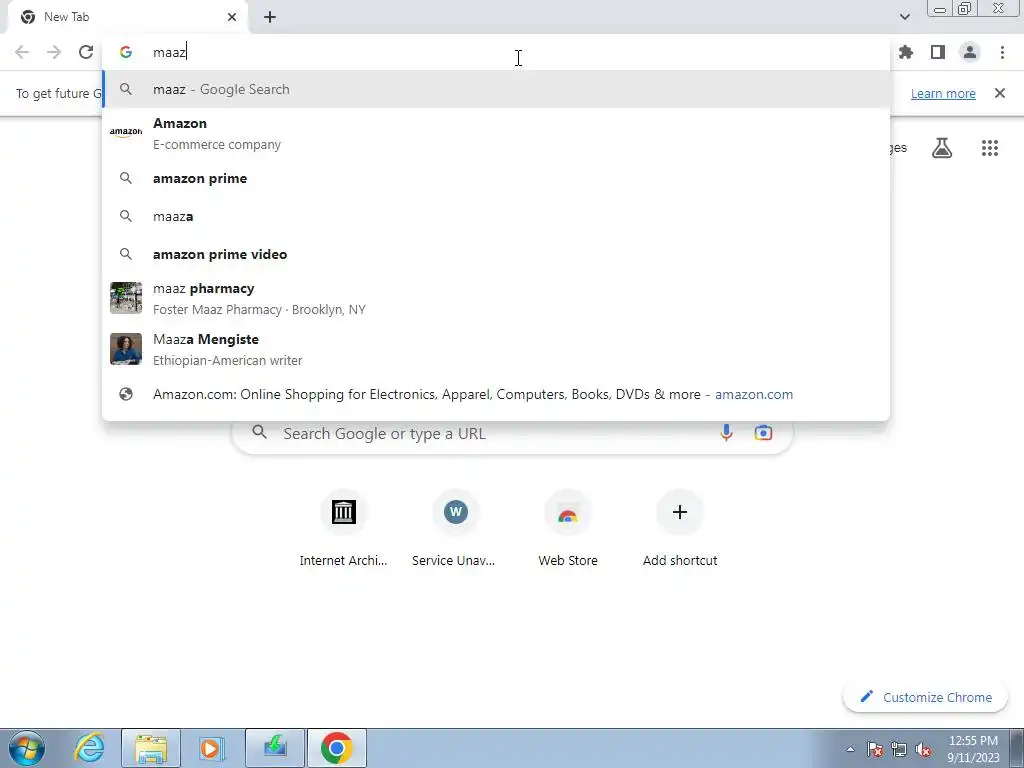The width and height of the screenshot is (1024, 768).
Task: Select the 'amazon prime video' suggestion
Action: pos(496,254)
